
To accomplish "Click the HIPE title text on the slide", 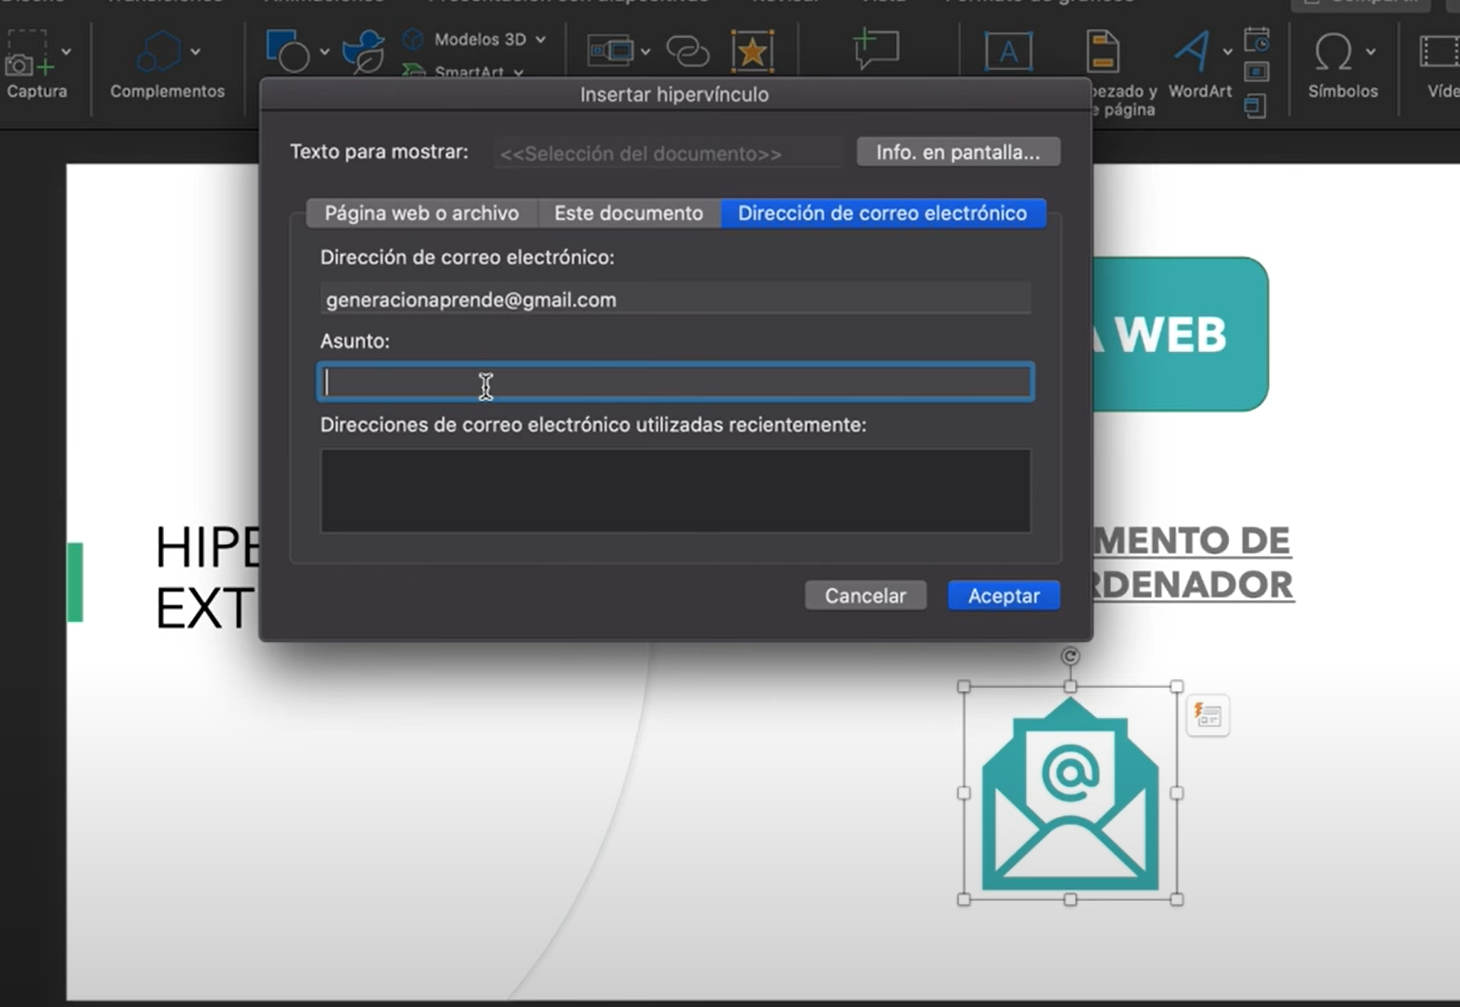I will 208,547.
